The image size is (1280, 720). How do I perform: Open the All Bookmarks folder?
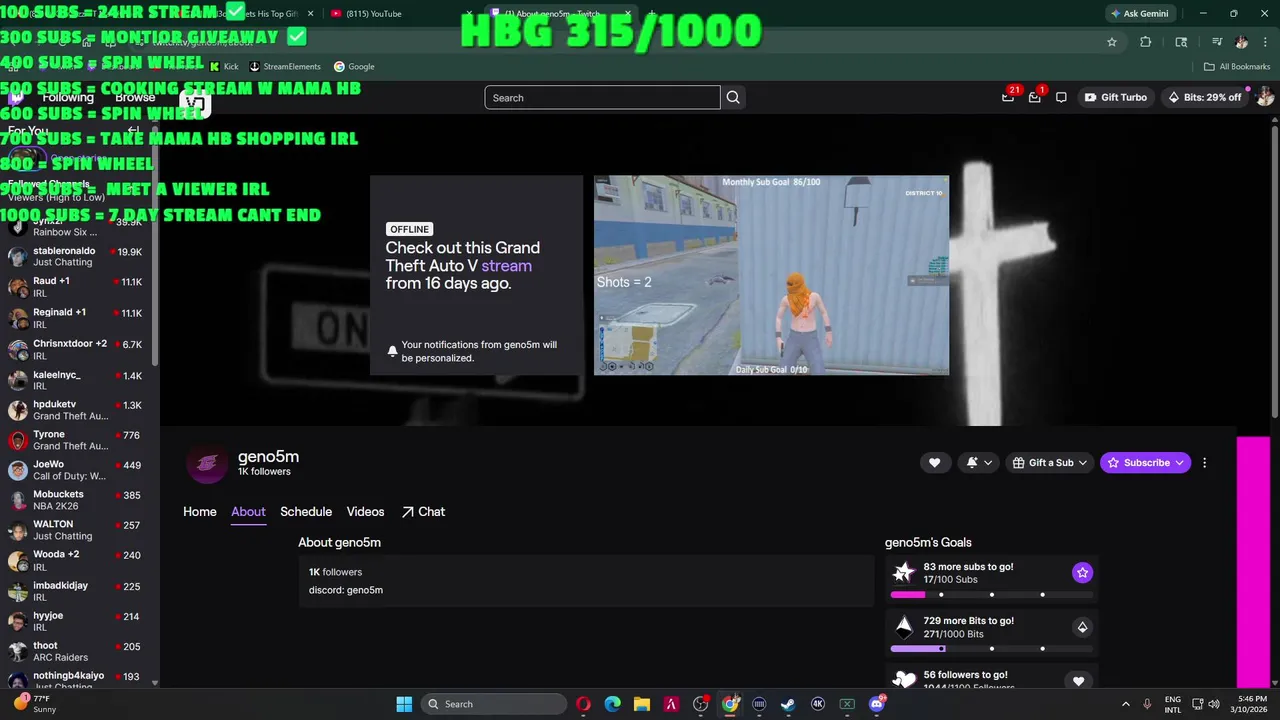point(1237,67)
